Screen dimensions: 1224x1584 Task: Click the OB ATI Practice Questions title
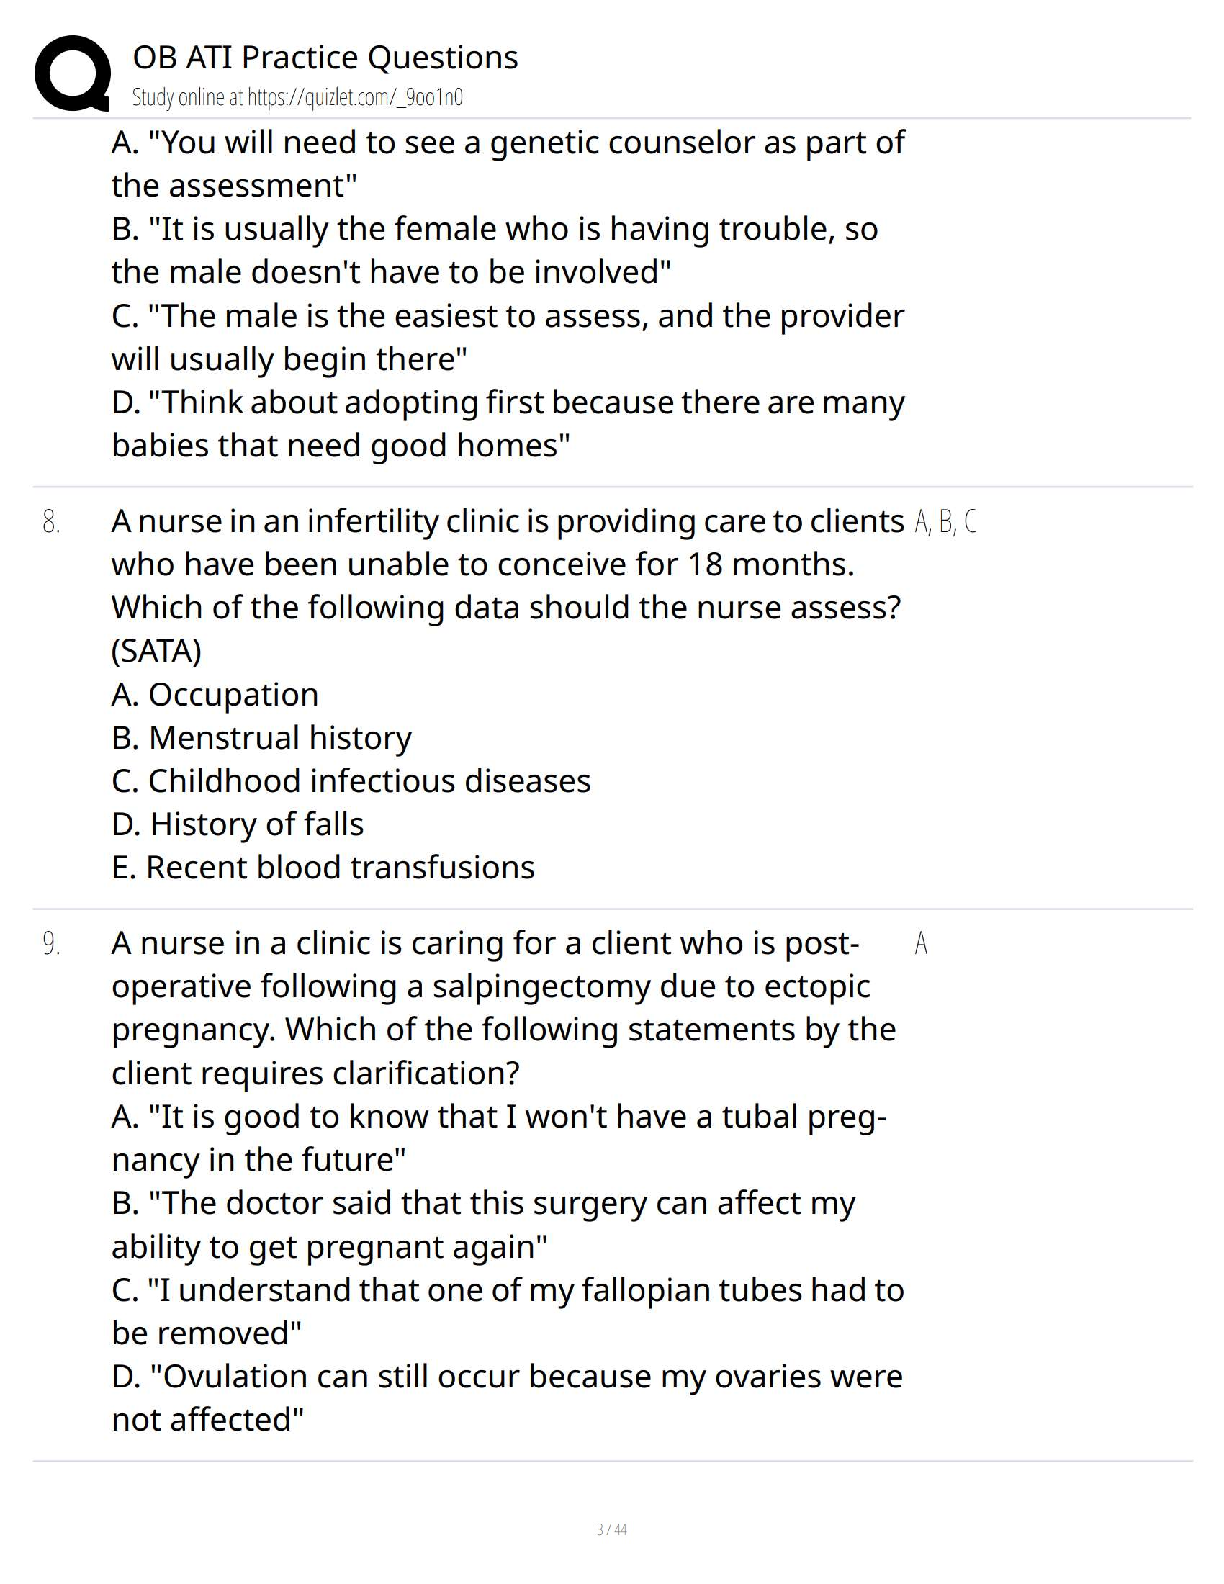pos(325,57)
